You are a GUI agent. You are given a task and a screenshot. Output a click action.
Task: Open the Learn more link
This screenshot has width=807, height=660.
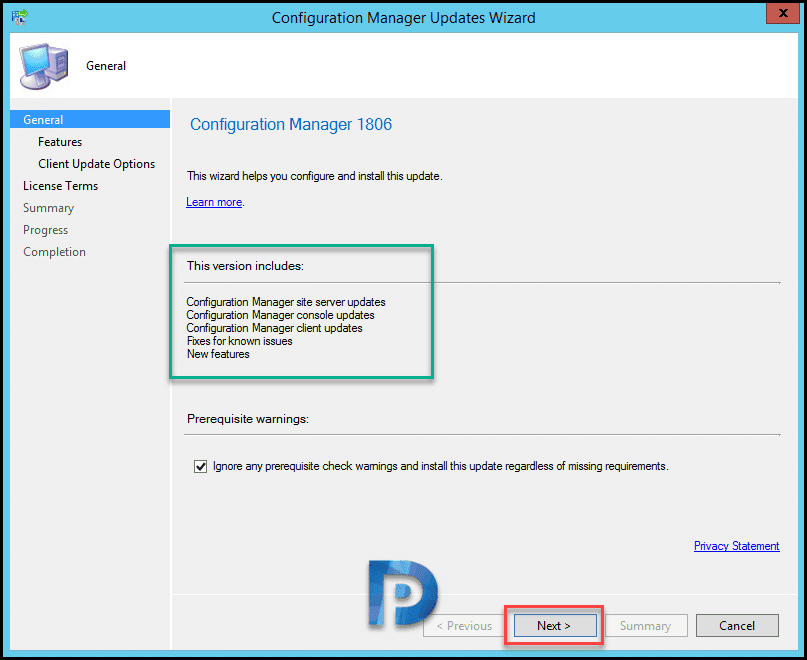tap(214, 202)
